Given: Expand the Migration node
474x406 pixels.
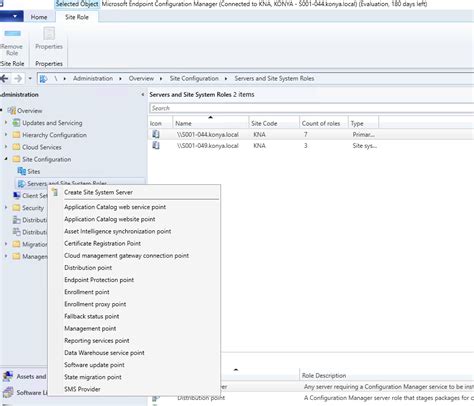Looking at the screenshot, I should [x=6, y=244].
